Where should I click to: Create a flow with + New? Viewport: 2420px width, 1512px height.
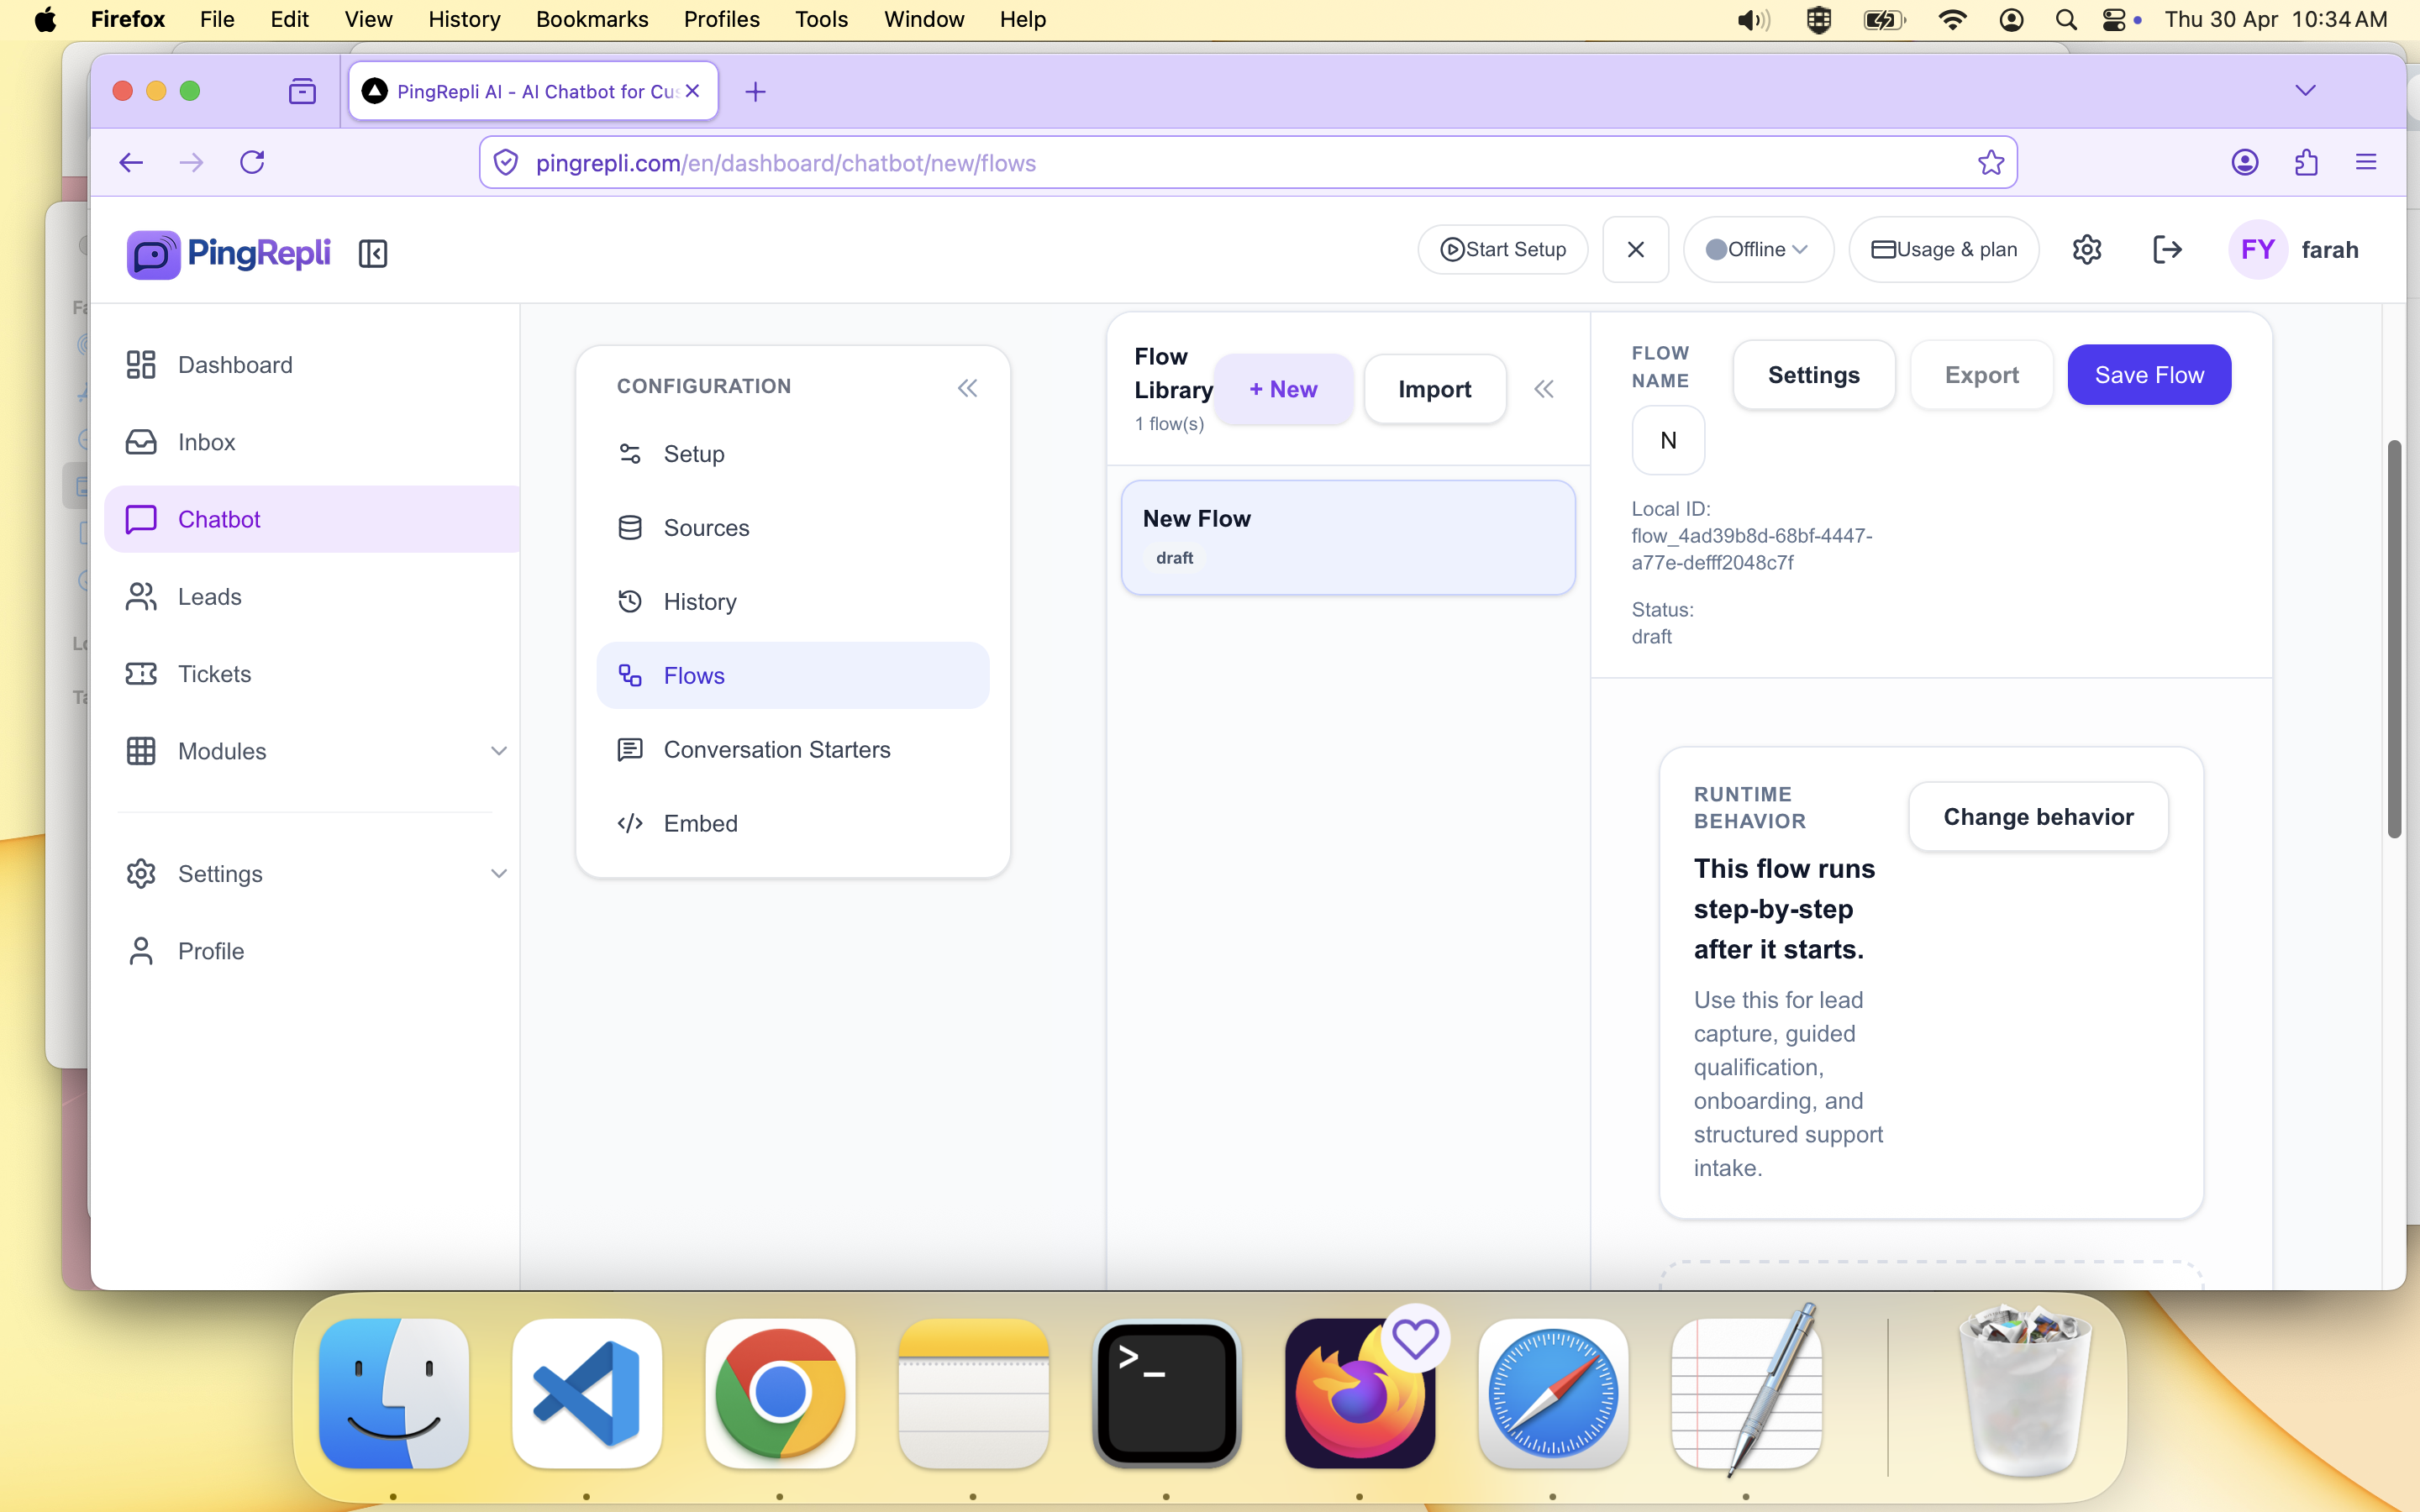coord(1283,389)
